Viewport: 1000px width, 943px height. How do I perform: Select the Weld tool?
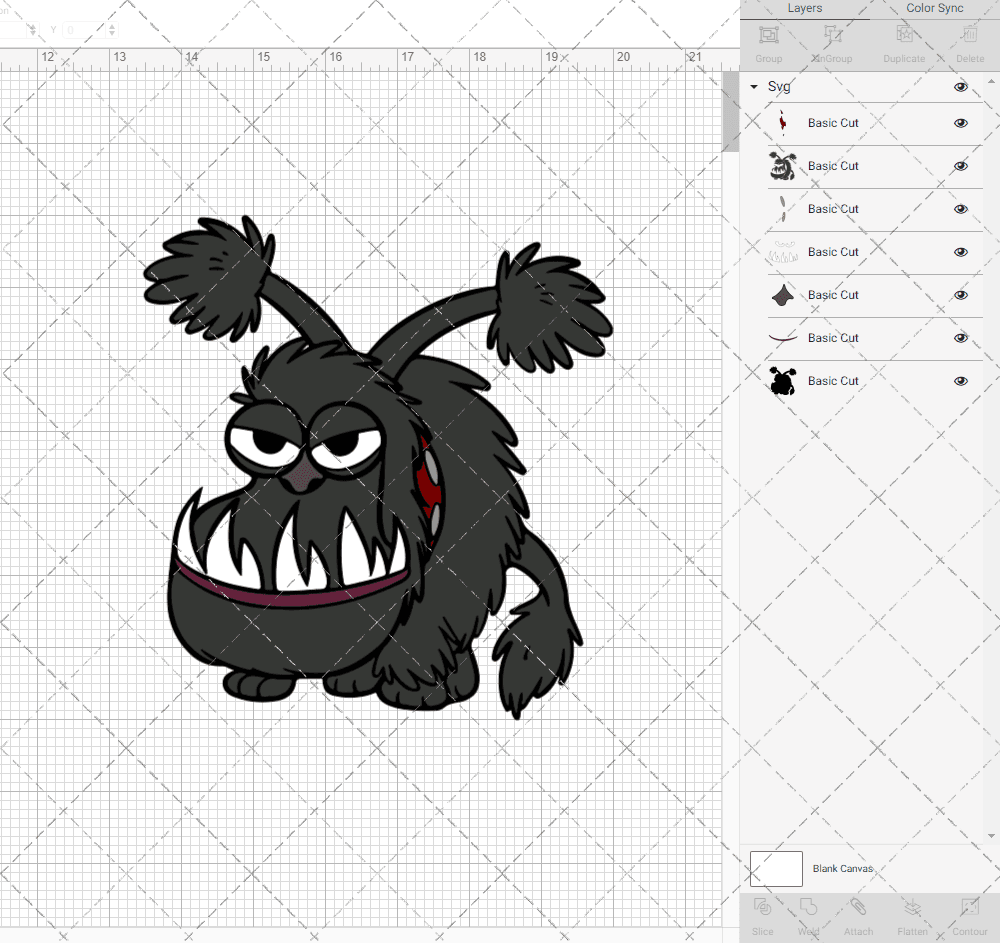[x=808, y=913]
